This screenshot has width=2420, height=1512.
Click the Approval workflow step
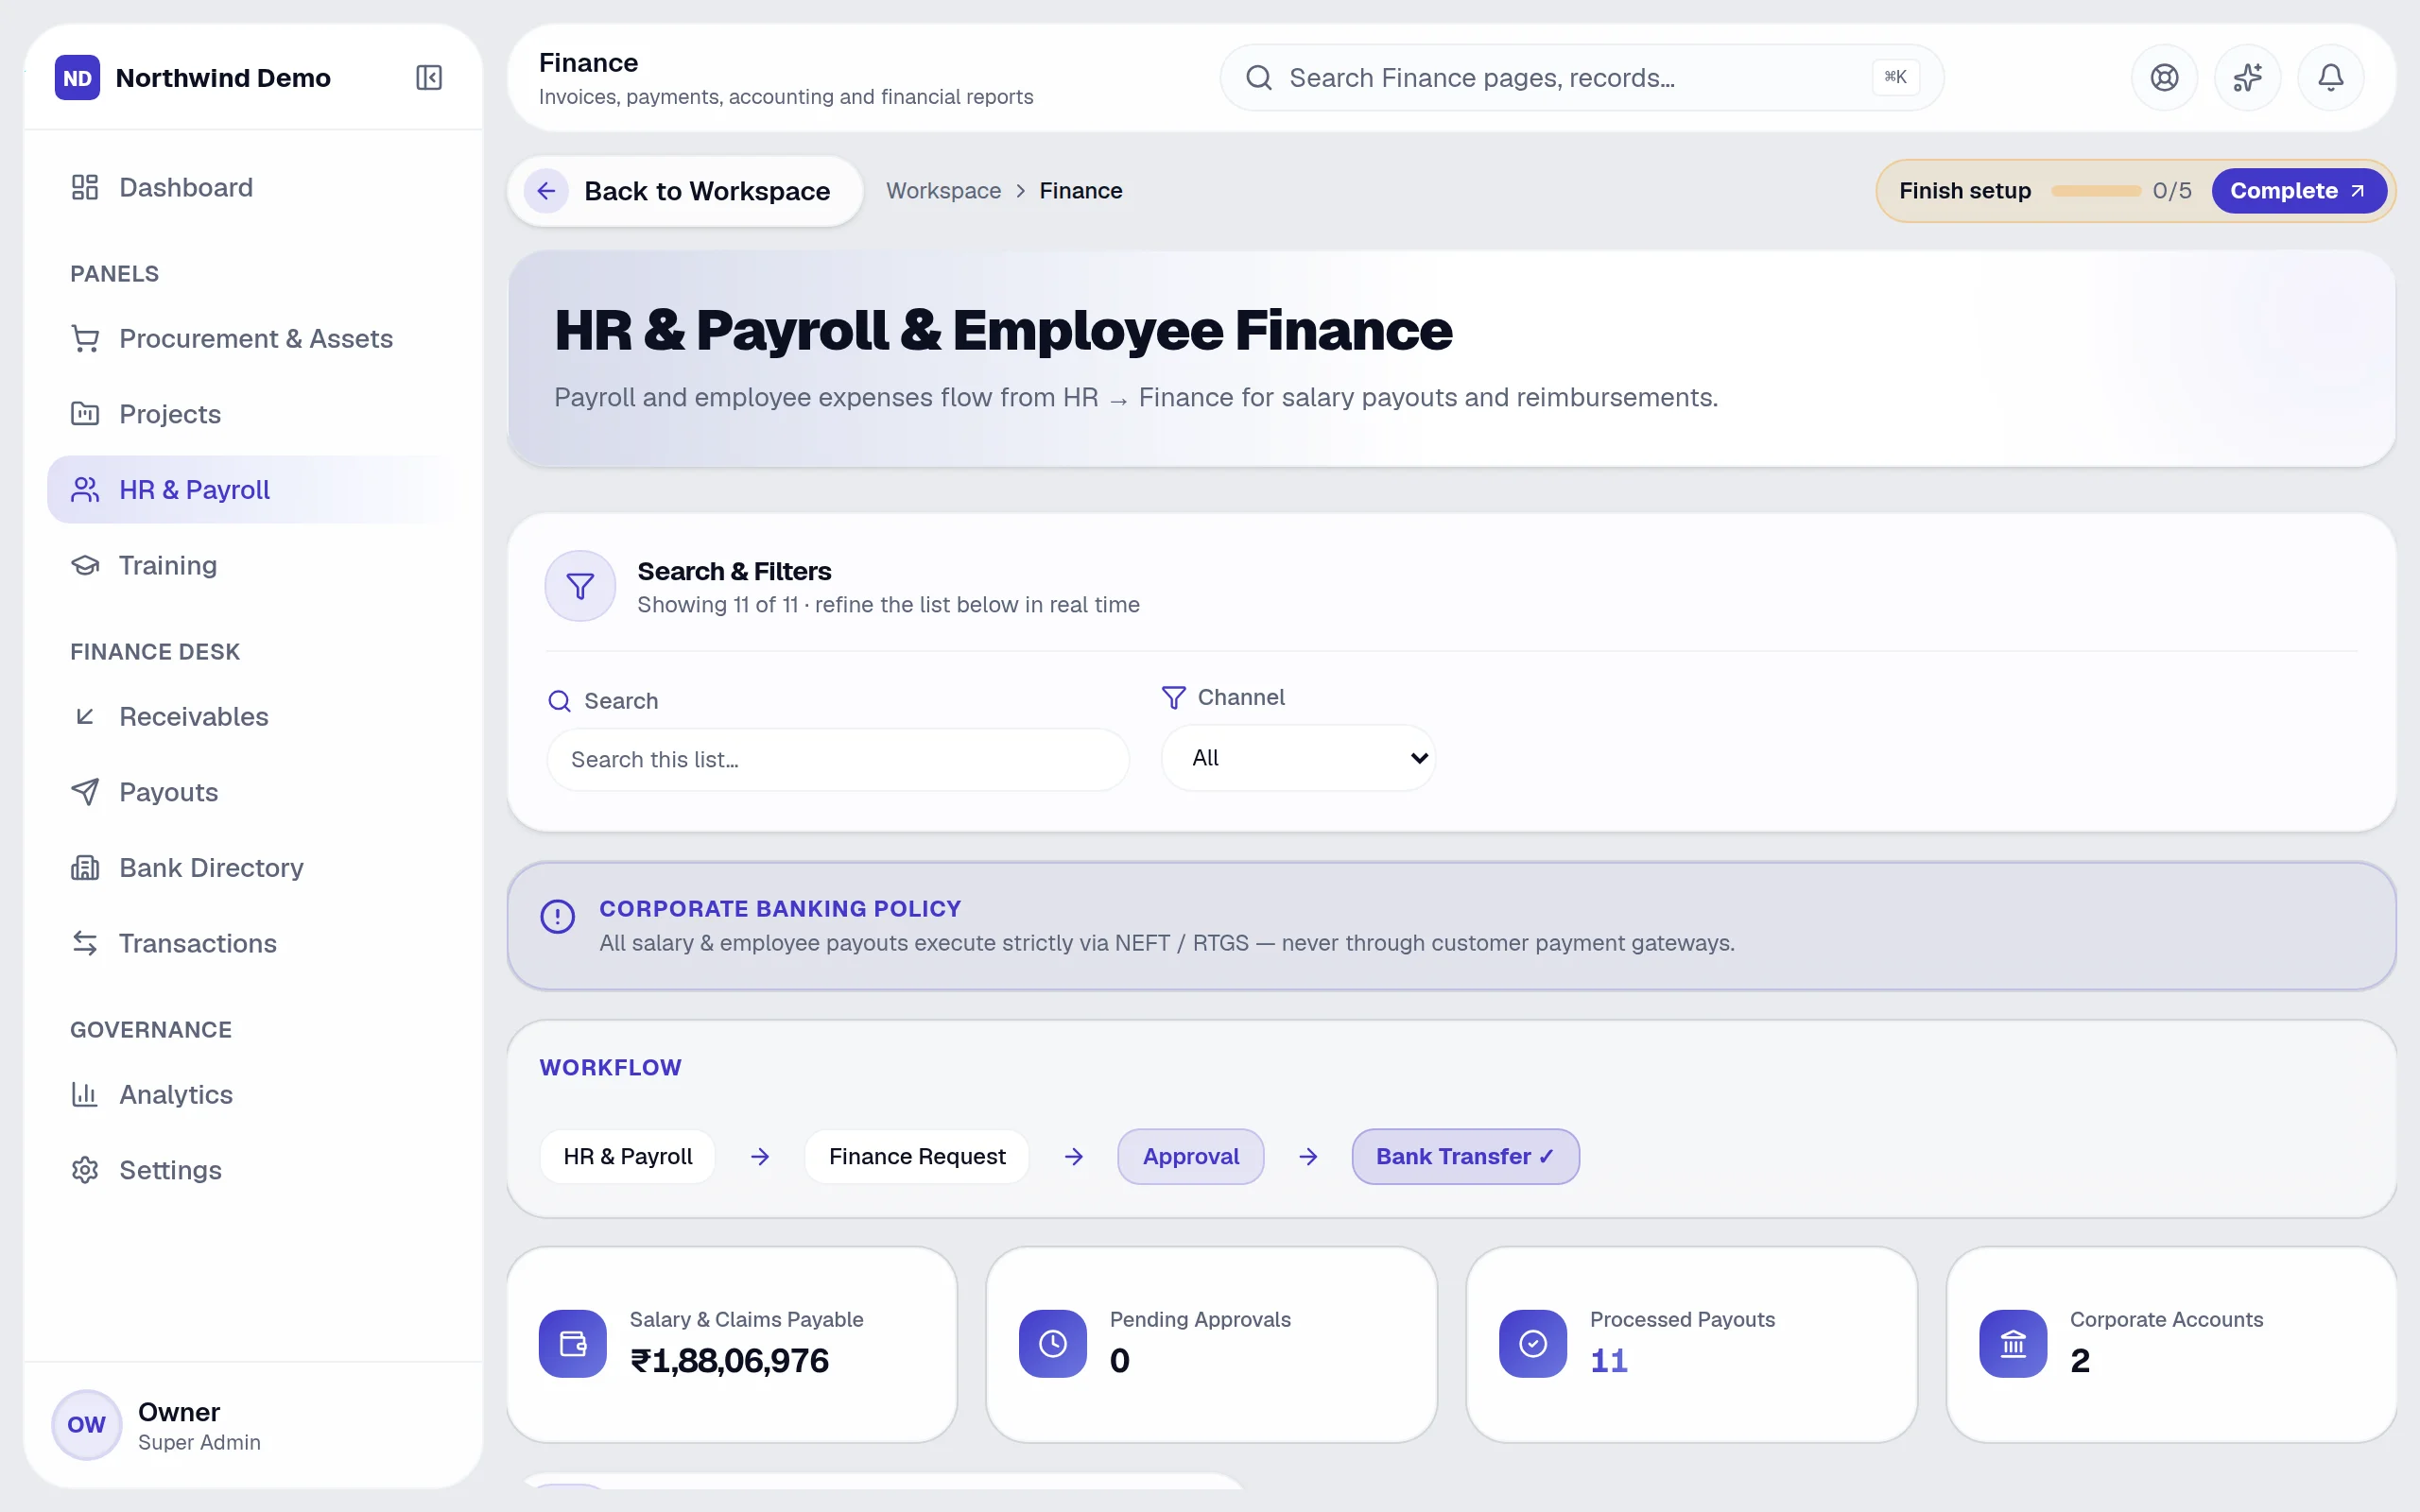(1190, 1156)
